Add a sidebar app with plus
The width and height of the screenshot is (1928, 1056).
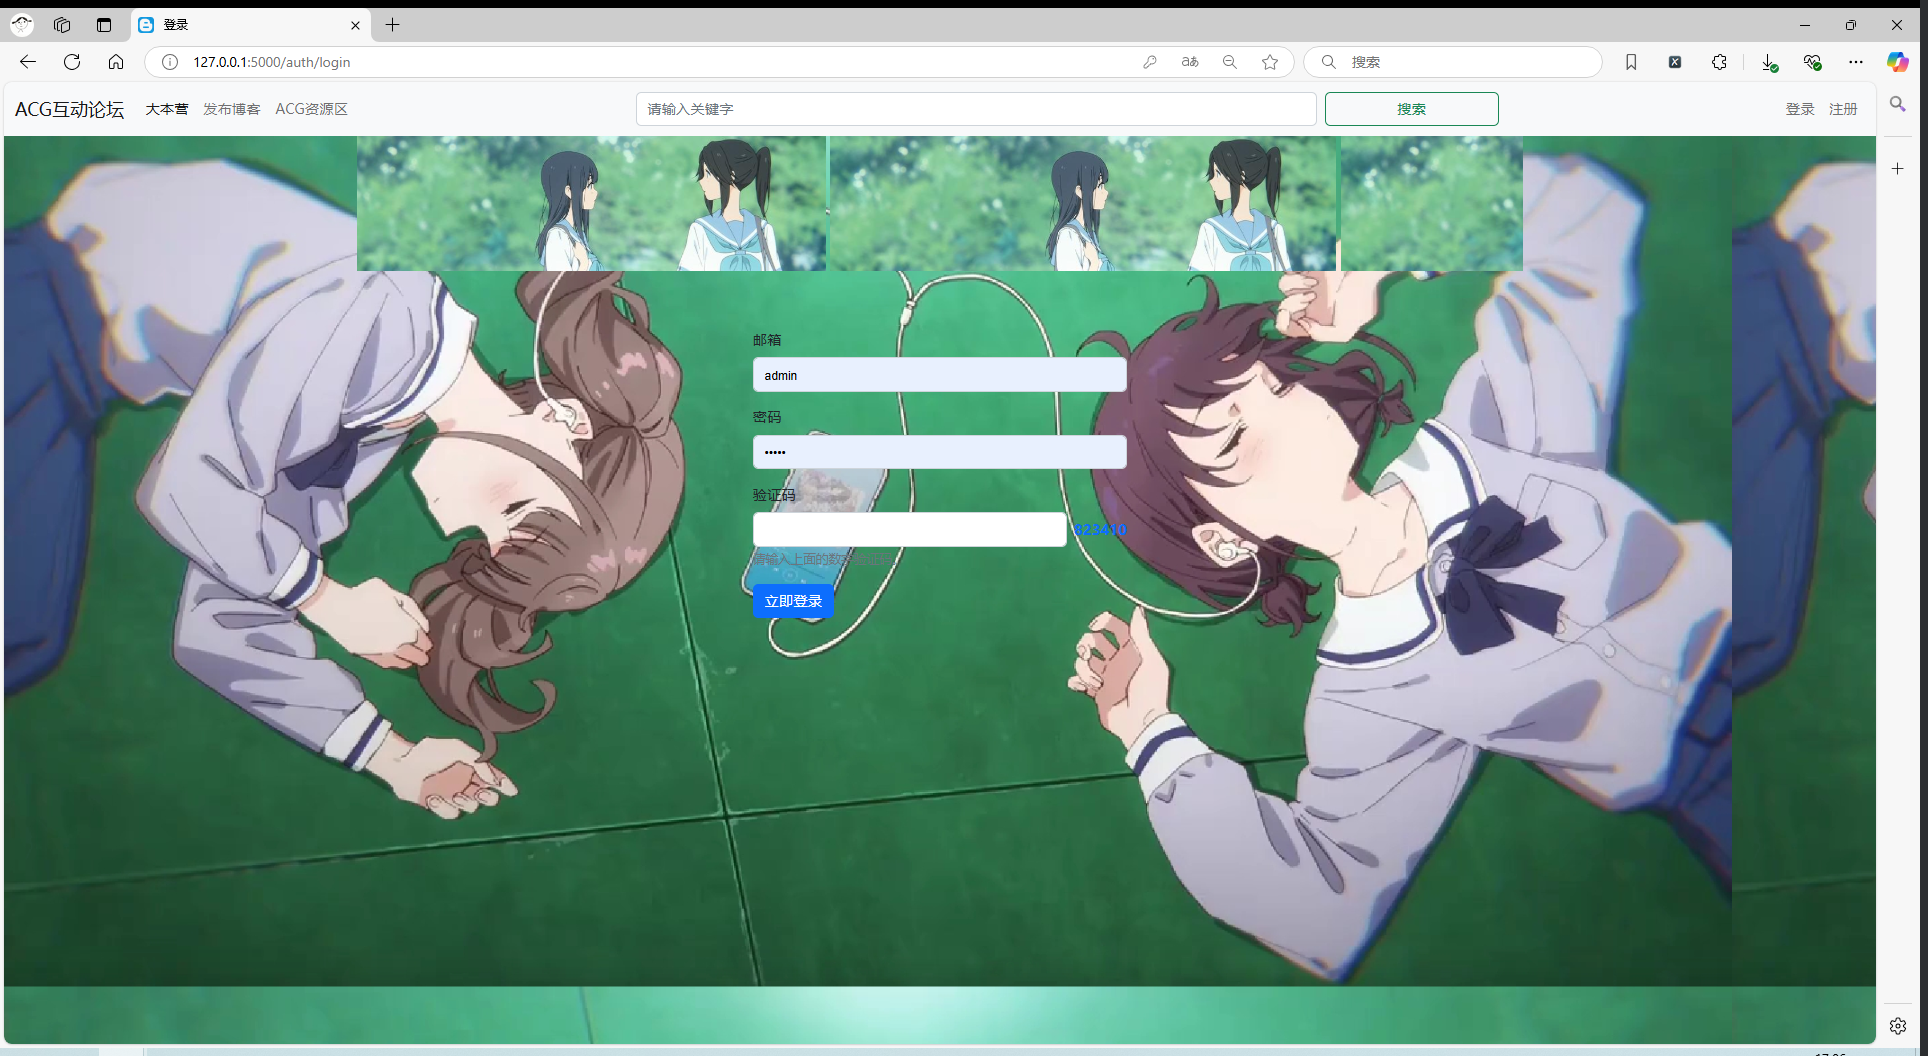[1898, 169]
